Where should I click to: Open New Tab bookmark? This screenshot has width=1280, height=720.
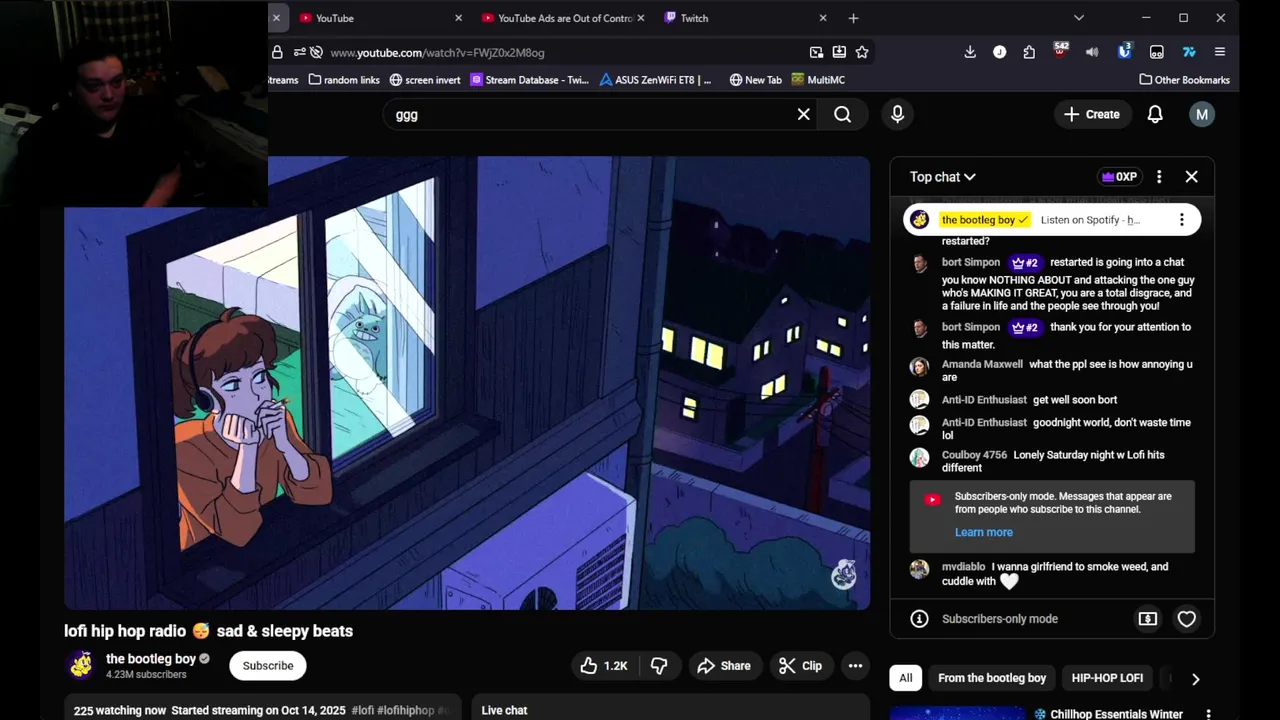[756, 80]
